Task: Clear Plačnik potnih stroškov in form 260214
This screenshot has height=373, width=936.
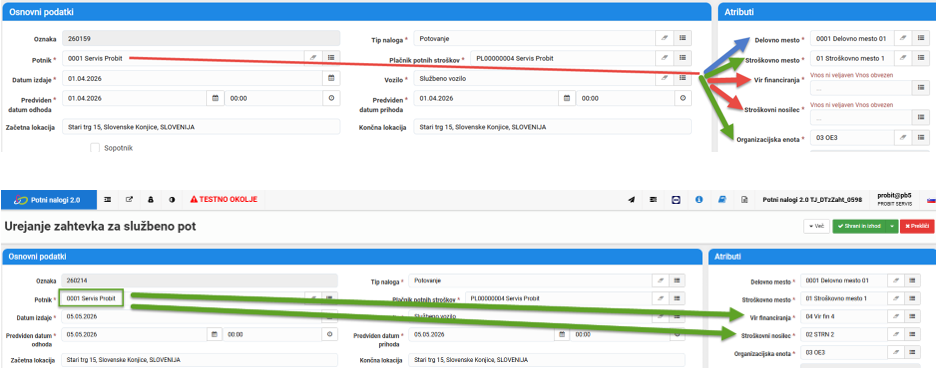Action: point(659,298)
